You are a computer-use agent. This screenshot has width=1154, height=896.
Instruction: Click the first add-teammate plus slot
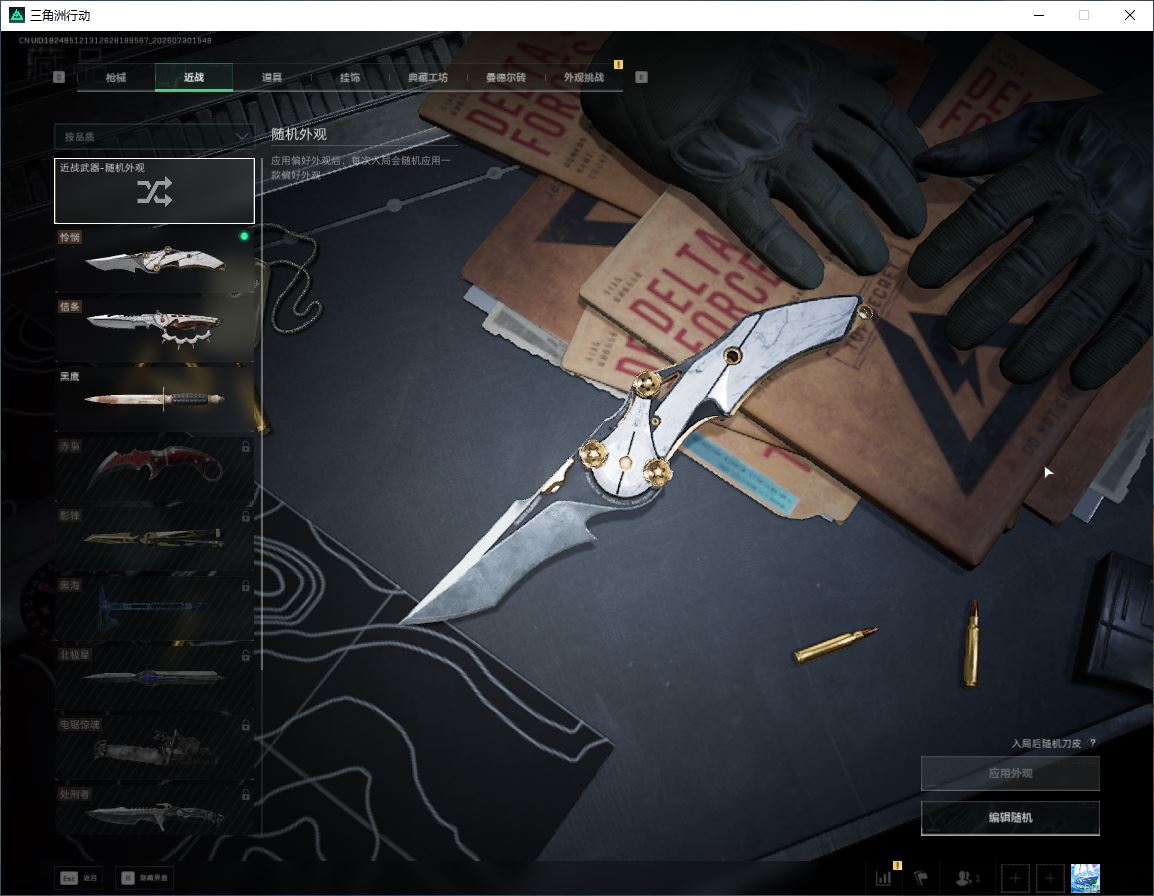point(1015,878)
